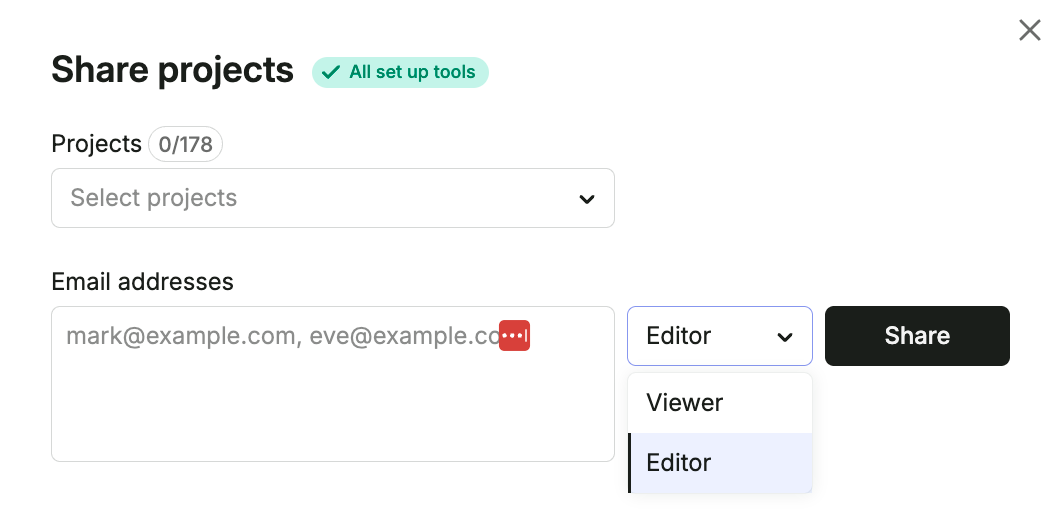Focus the Email addresses text area
Screen dimensions: 1062x518
tap(333, 384)
